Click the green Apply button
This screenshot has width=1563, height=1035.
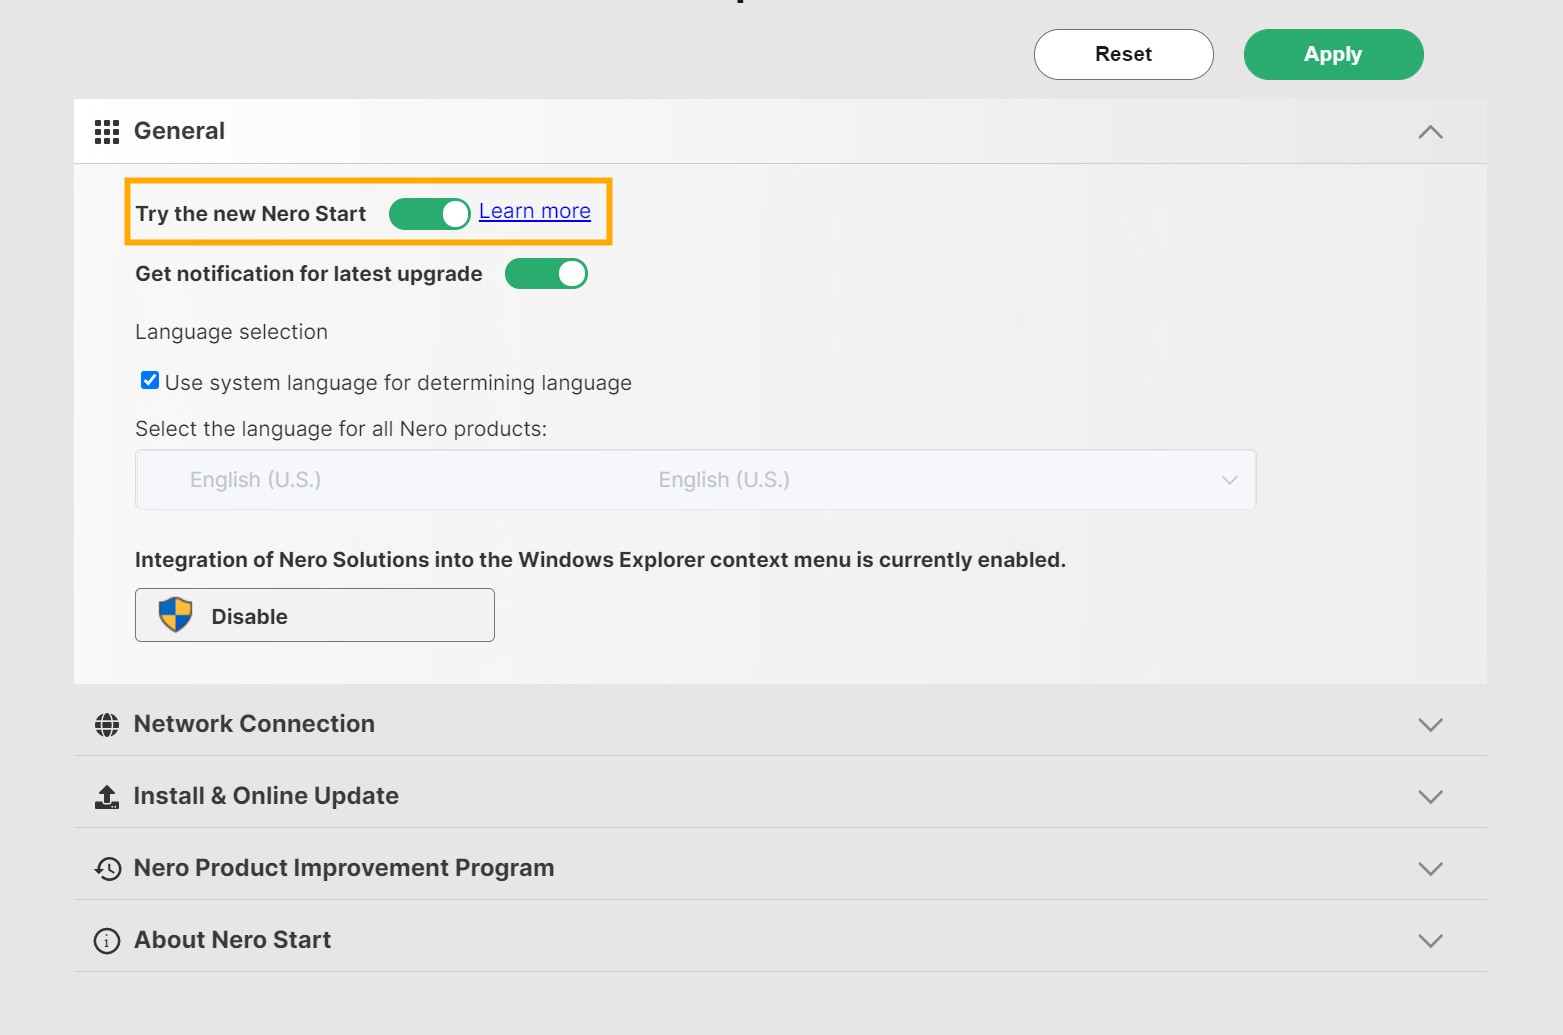pos(1334,54)
